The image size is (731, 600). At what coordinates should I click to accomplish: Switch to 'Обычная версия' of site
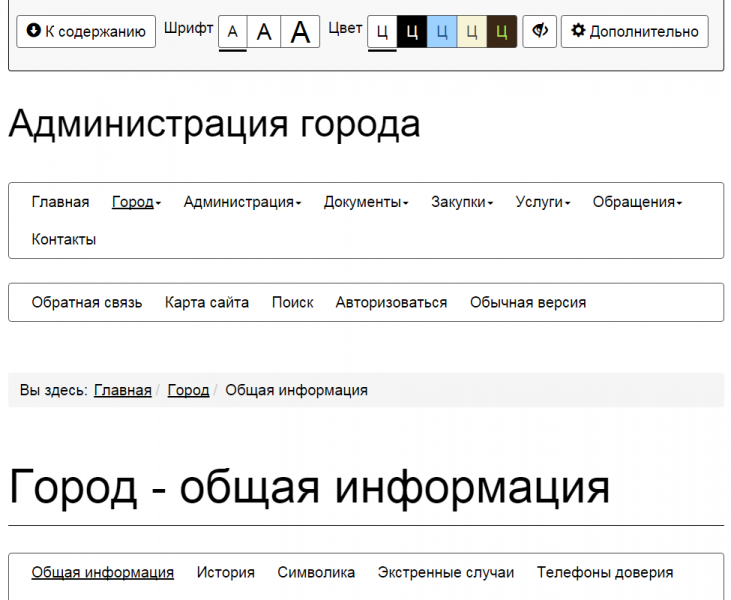click(x=528, y=302)
